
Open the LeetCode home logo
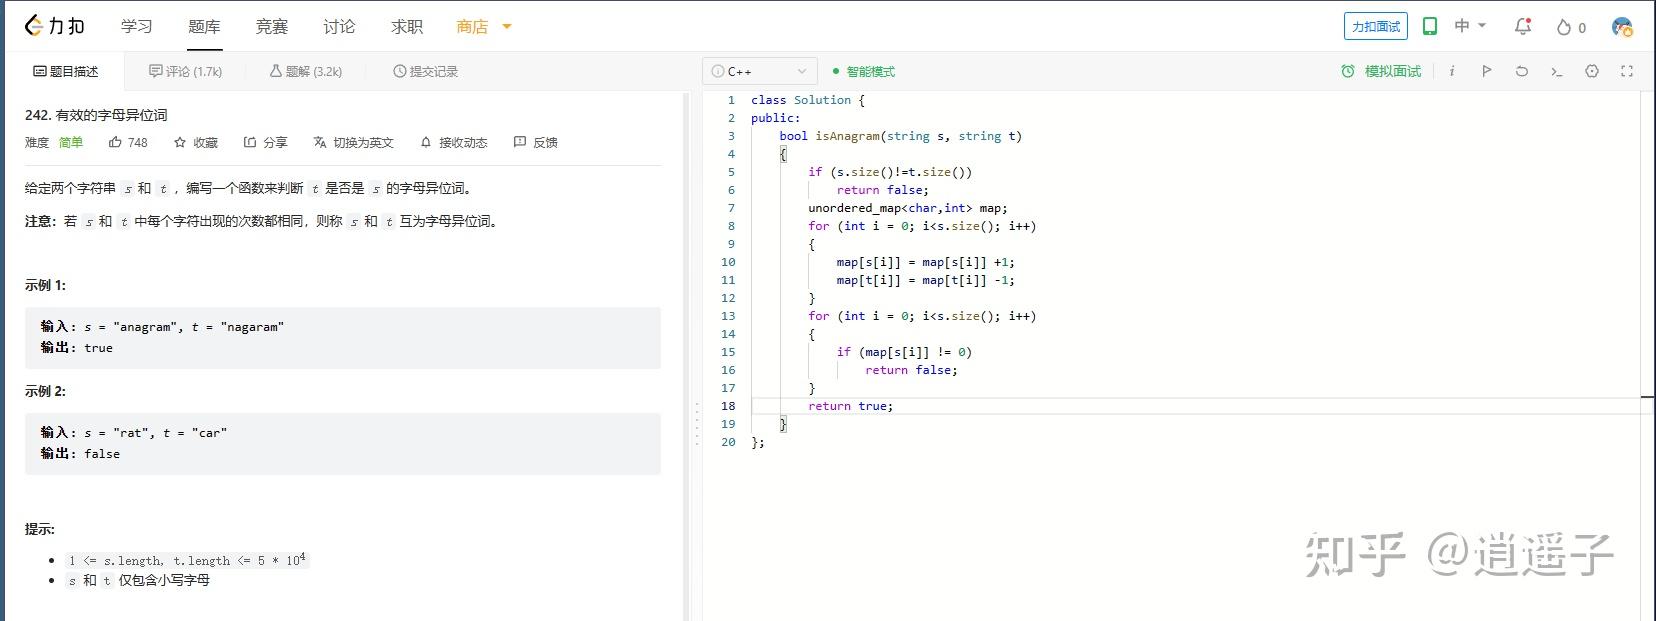54,26
